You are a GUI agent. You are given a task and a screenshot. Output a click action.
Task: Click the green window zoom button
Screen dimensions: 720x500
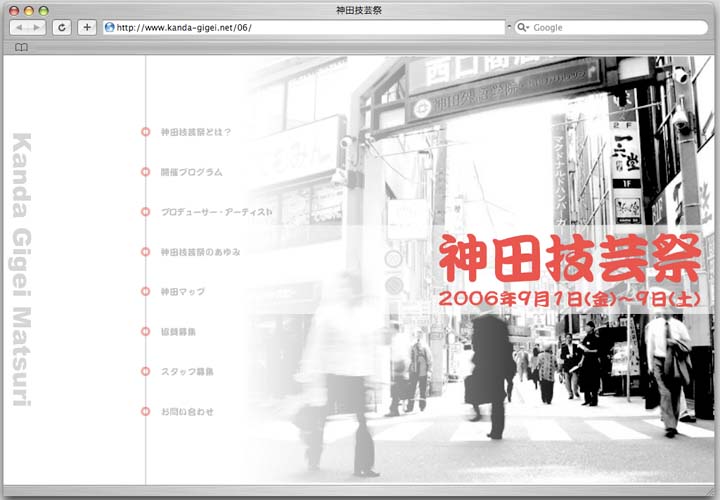[43, 9]
